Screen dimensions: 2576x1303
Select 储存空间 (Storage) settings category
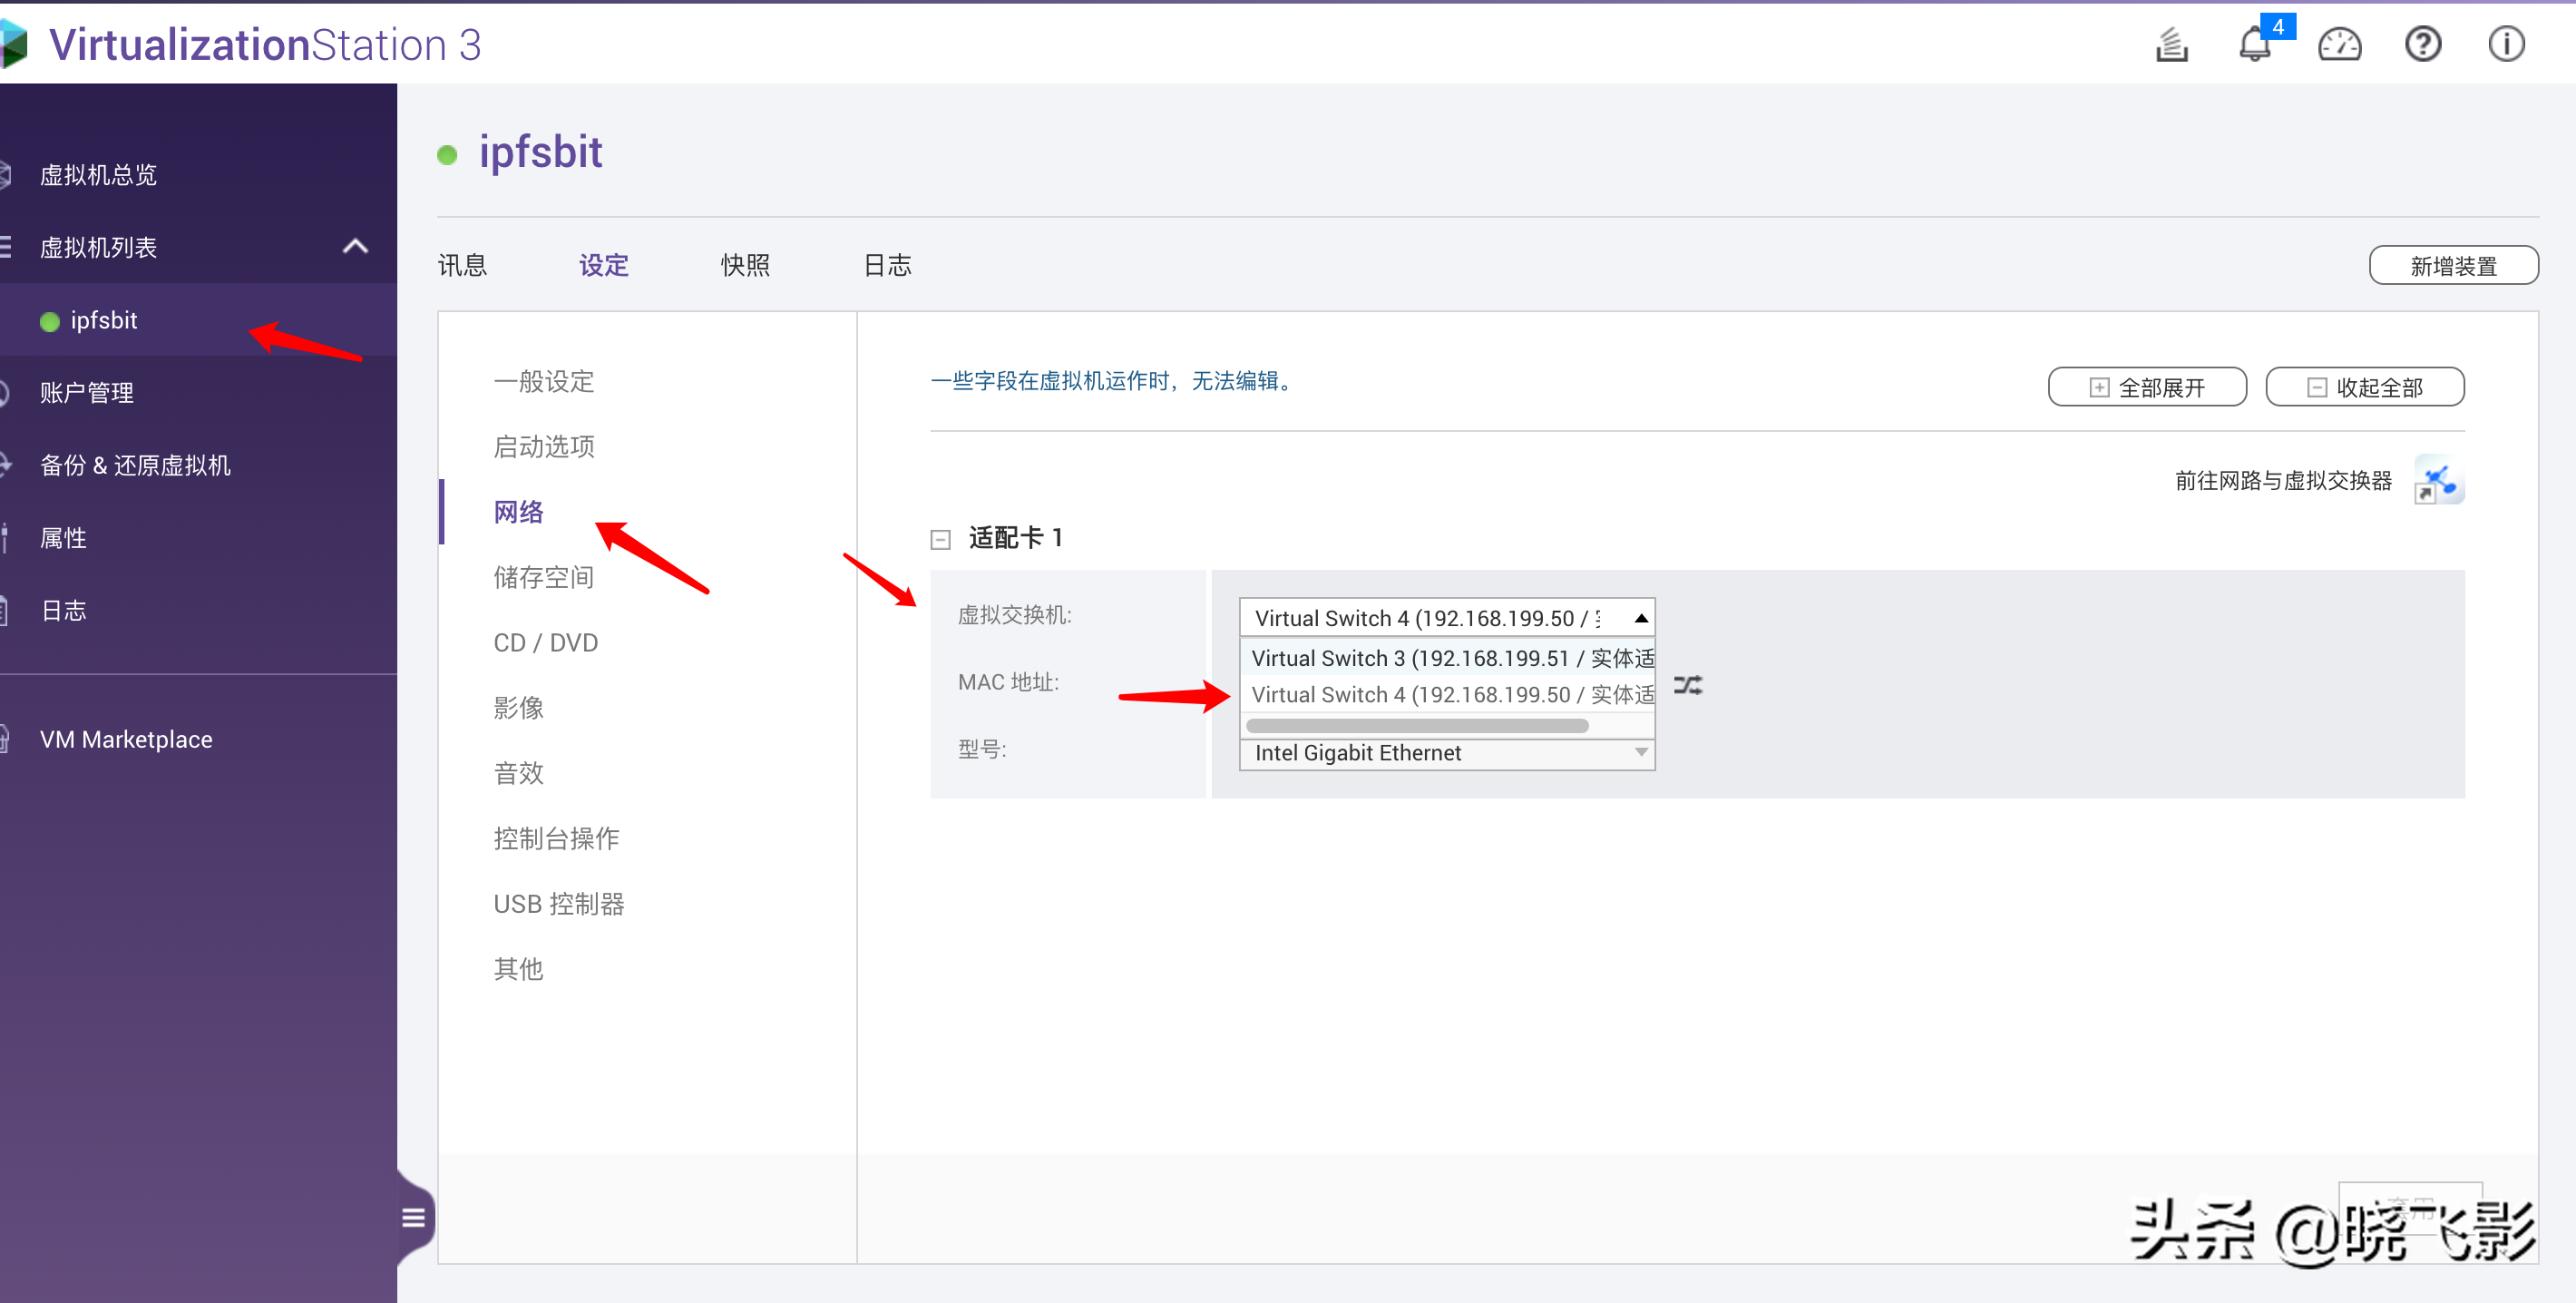pyautogui.click(x=544, y=577)
